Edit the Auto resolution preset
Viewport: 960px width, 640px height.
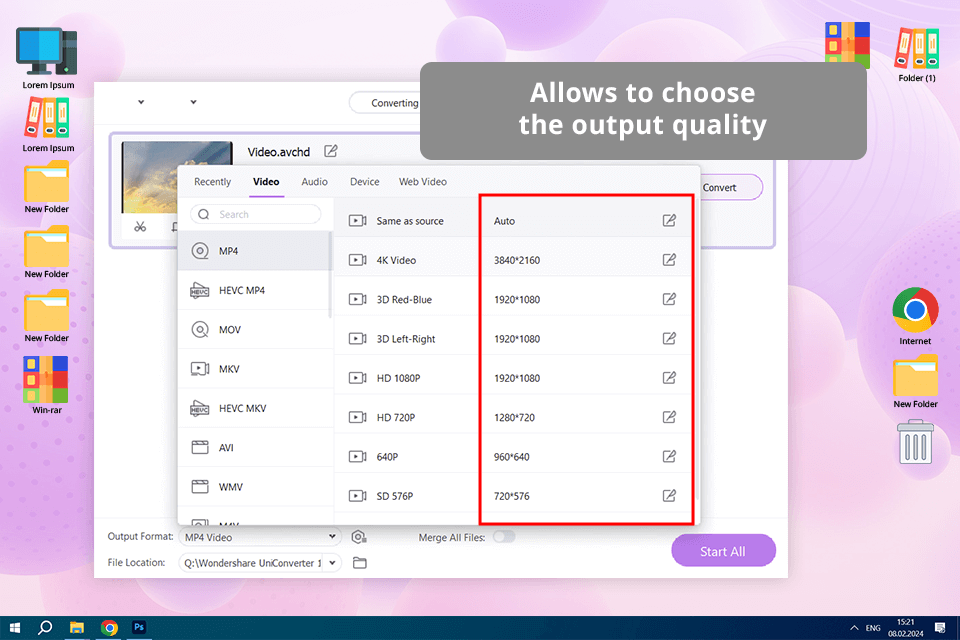[669, 220]
